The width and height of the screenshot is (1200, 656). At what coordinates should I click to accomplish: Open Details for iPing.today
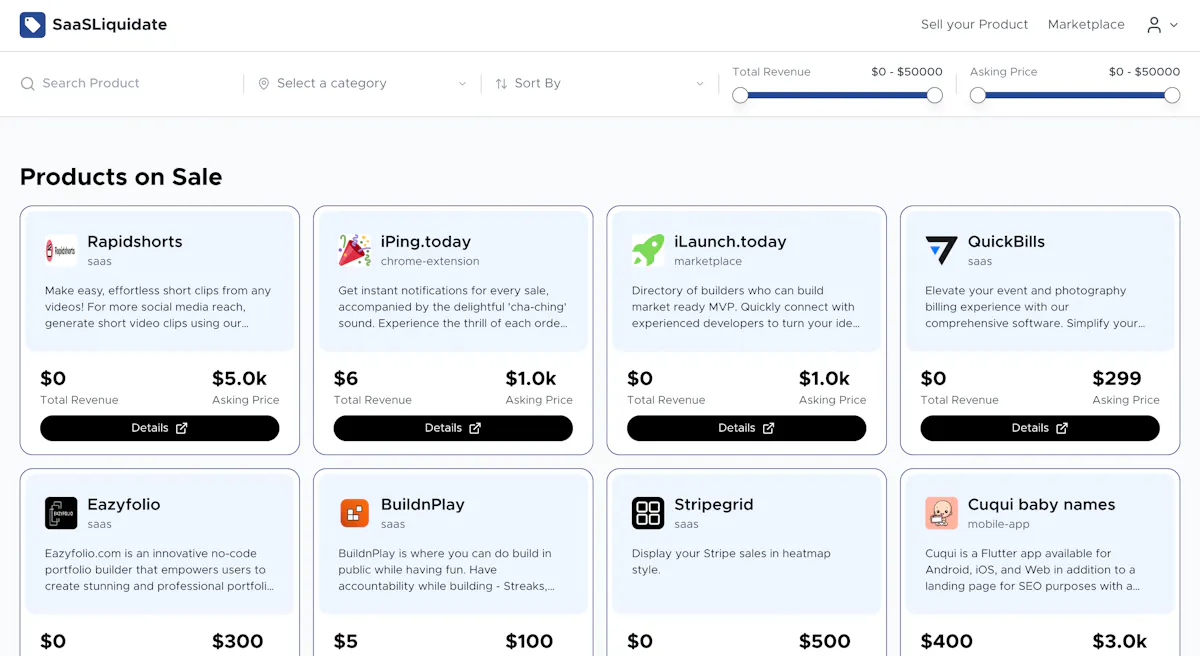point(453,428)
